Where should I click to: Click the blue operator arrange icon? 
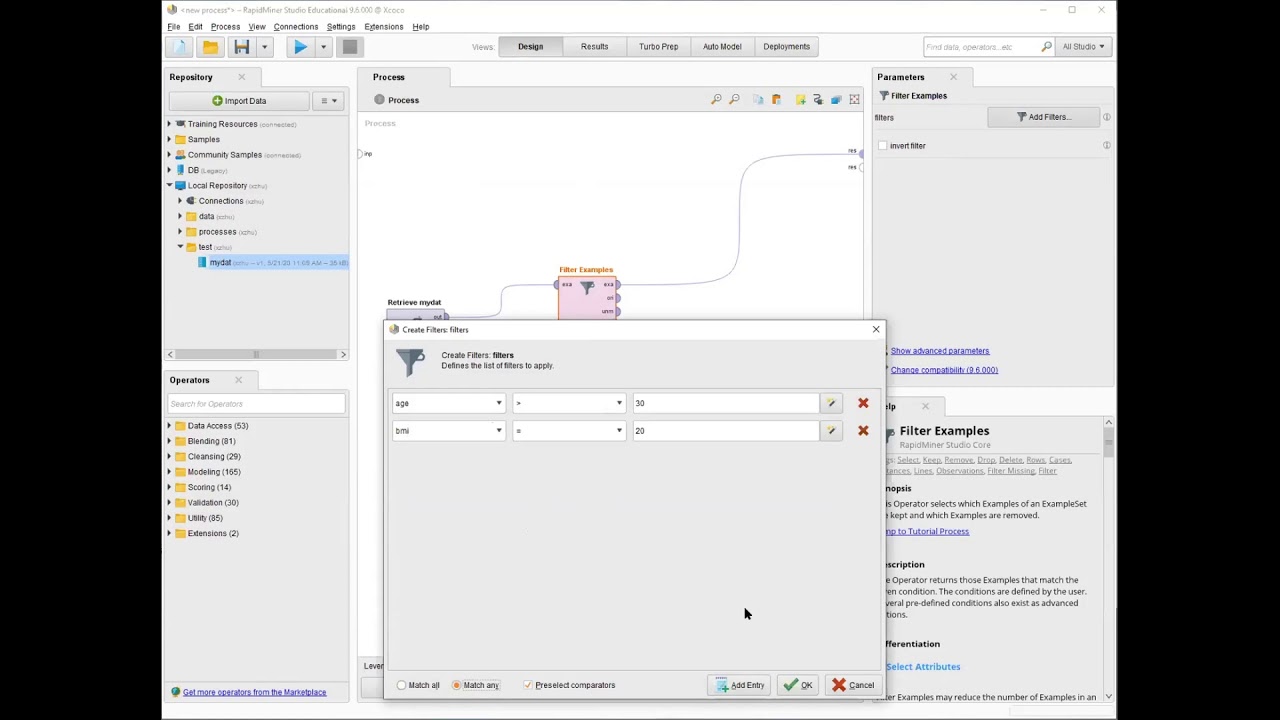(836, 100)
